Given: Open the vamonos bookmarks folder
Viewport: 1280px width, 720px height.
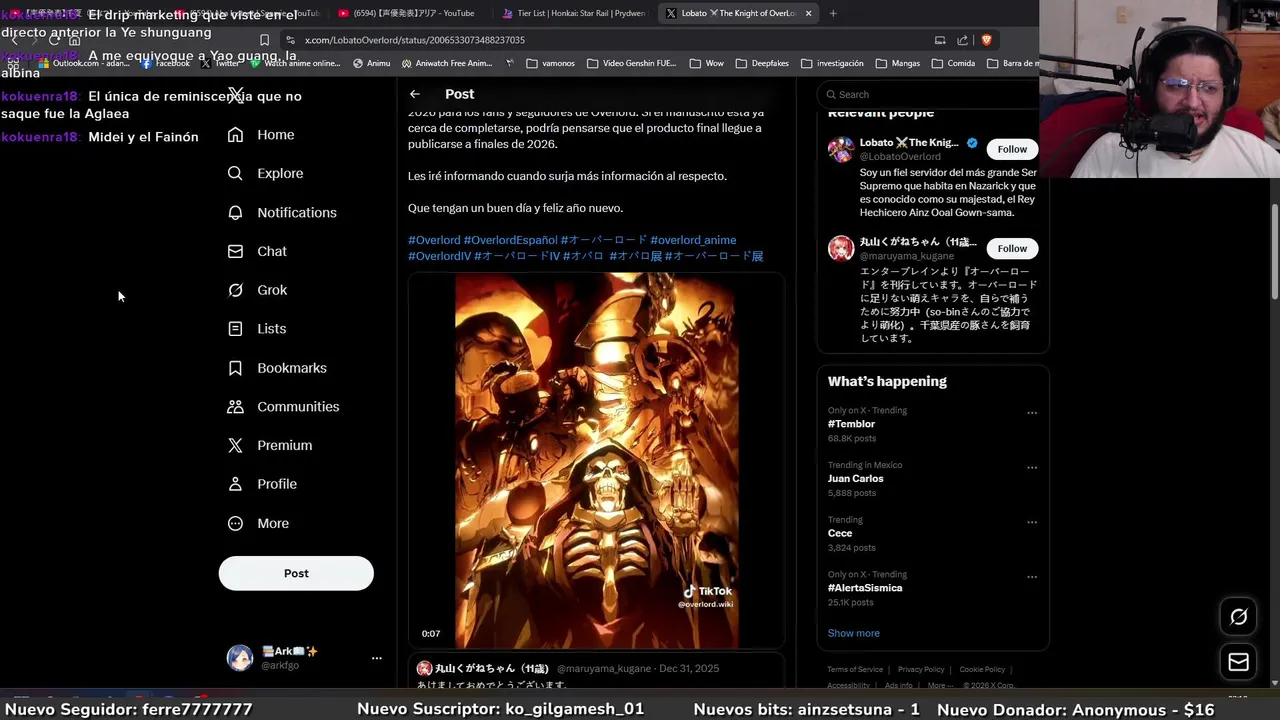Looking at the screenshot, I should coord(550,63).
